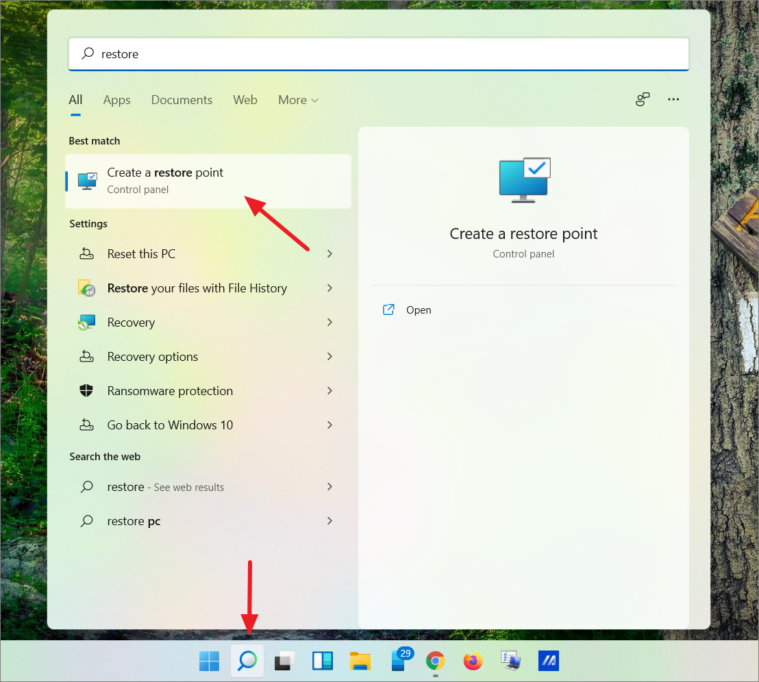The height and width of the screenshot is (682, 759).
Task: Select the 'Recovery options' setting
Action: point(152,357)
